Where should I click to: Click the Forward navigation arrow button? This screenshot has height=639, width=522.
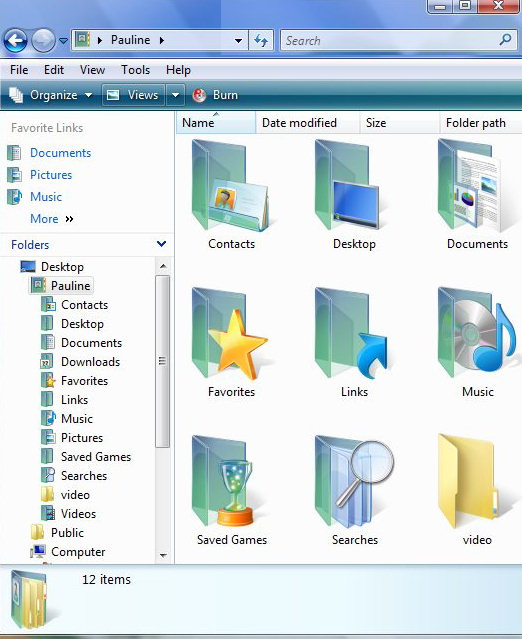pyautogui.click(x=43, y=40)
